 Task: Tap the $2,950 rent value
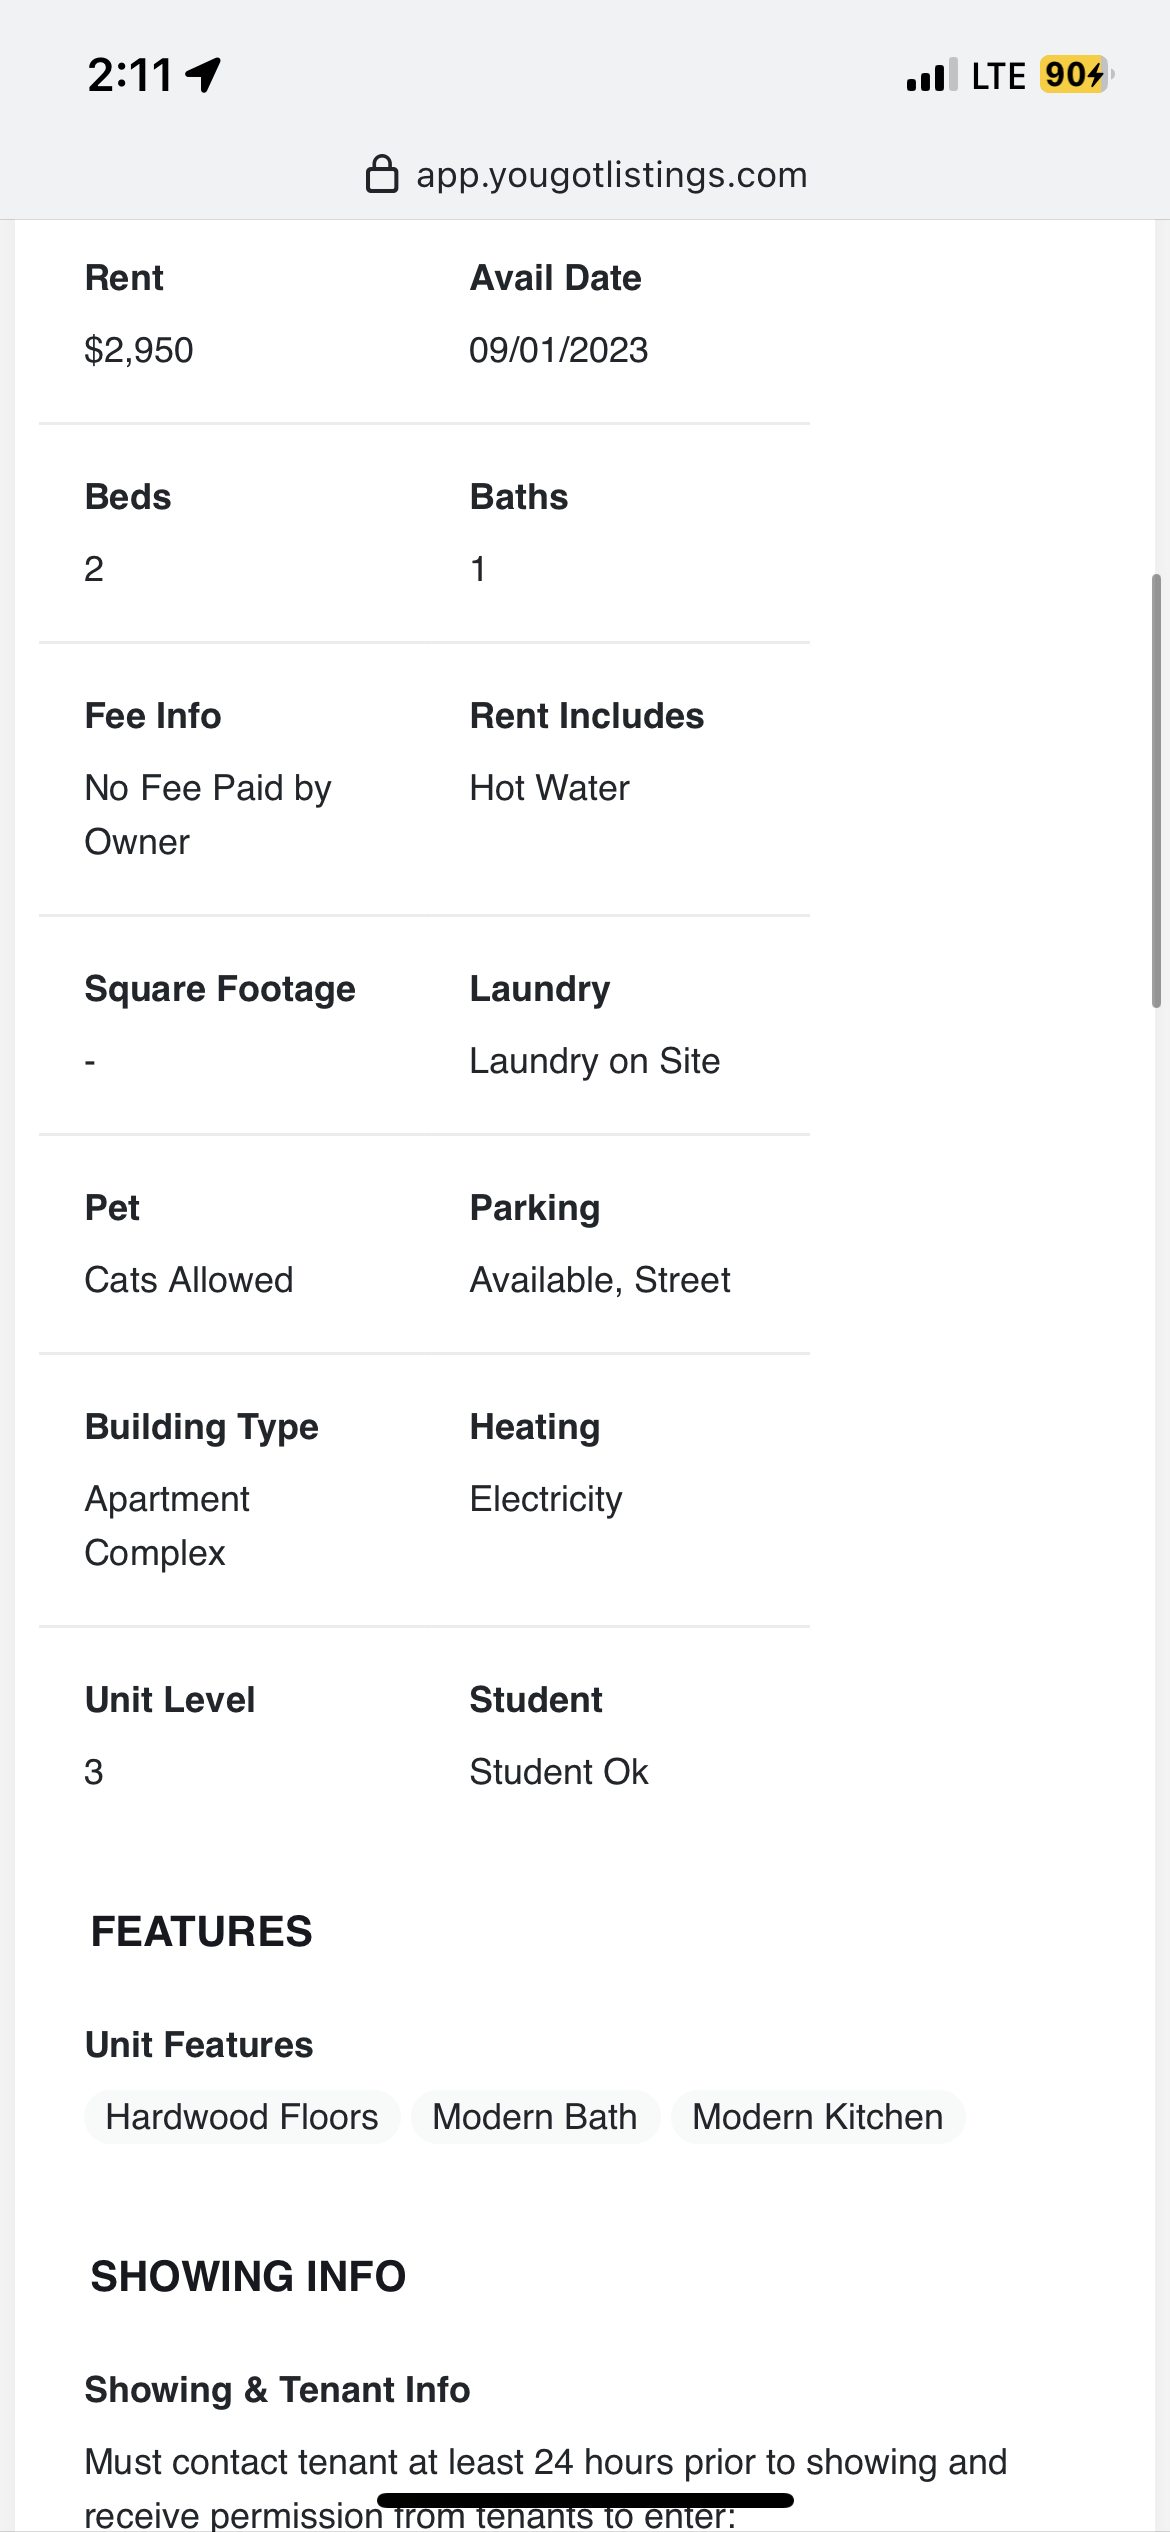(139, 350)
